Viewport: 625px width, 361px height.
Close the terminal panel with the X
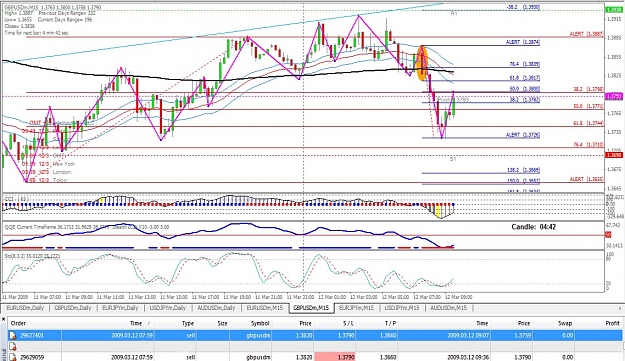point(3,319)
